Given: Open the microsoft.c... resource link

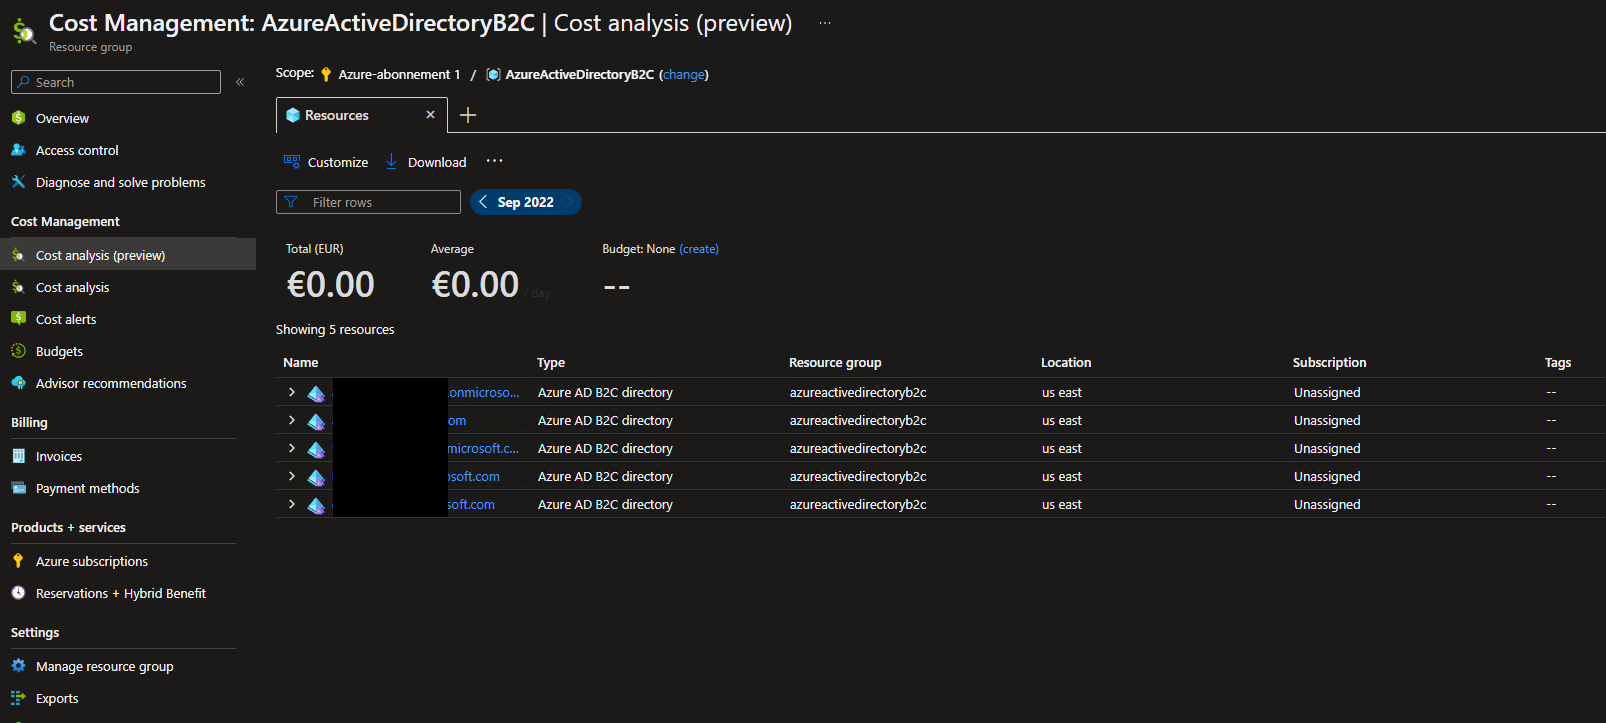Looking at the screenshot, I should (484, 448).
